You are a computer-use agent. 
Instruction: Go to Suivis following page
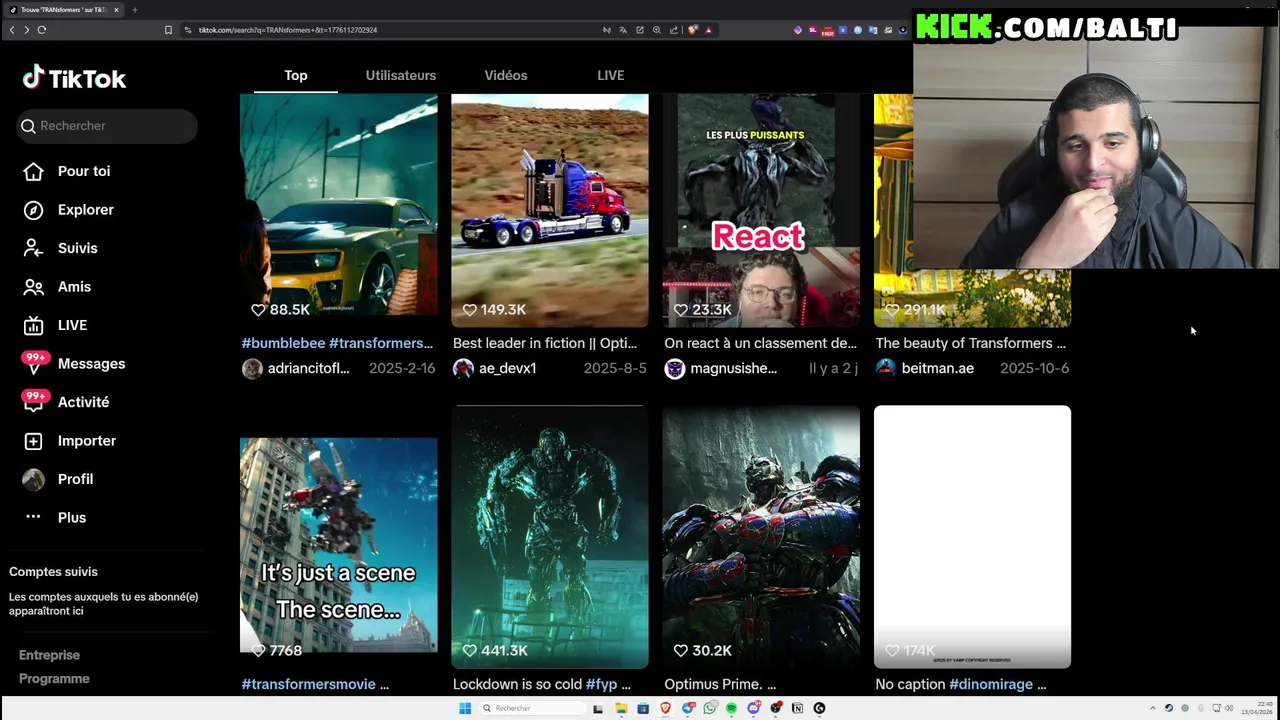(61, 248)
